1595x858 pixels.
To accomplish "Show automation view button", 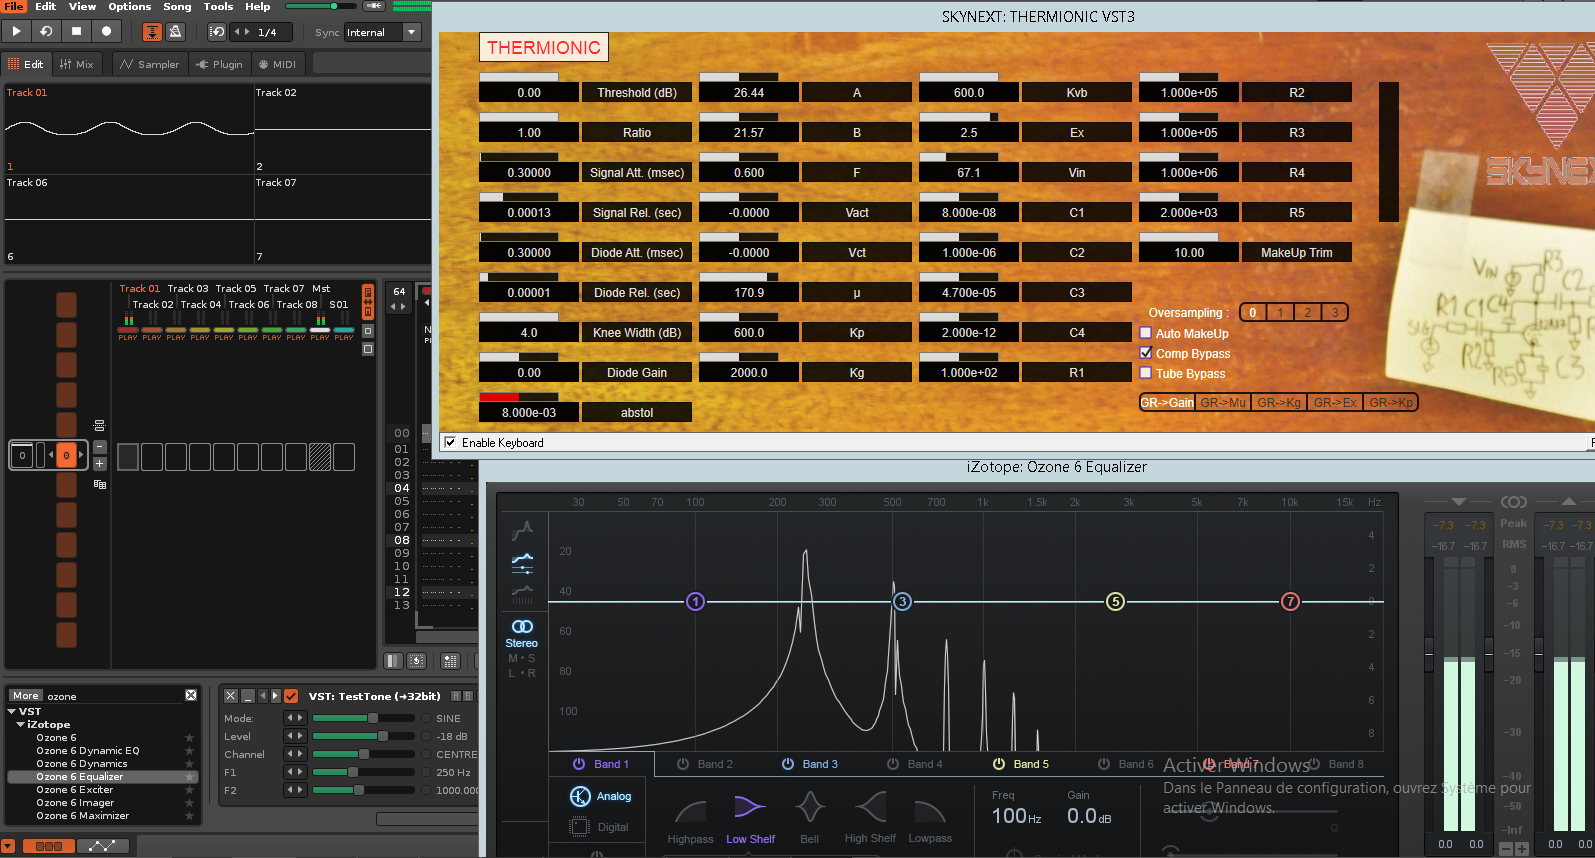I will 102,846.
